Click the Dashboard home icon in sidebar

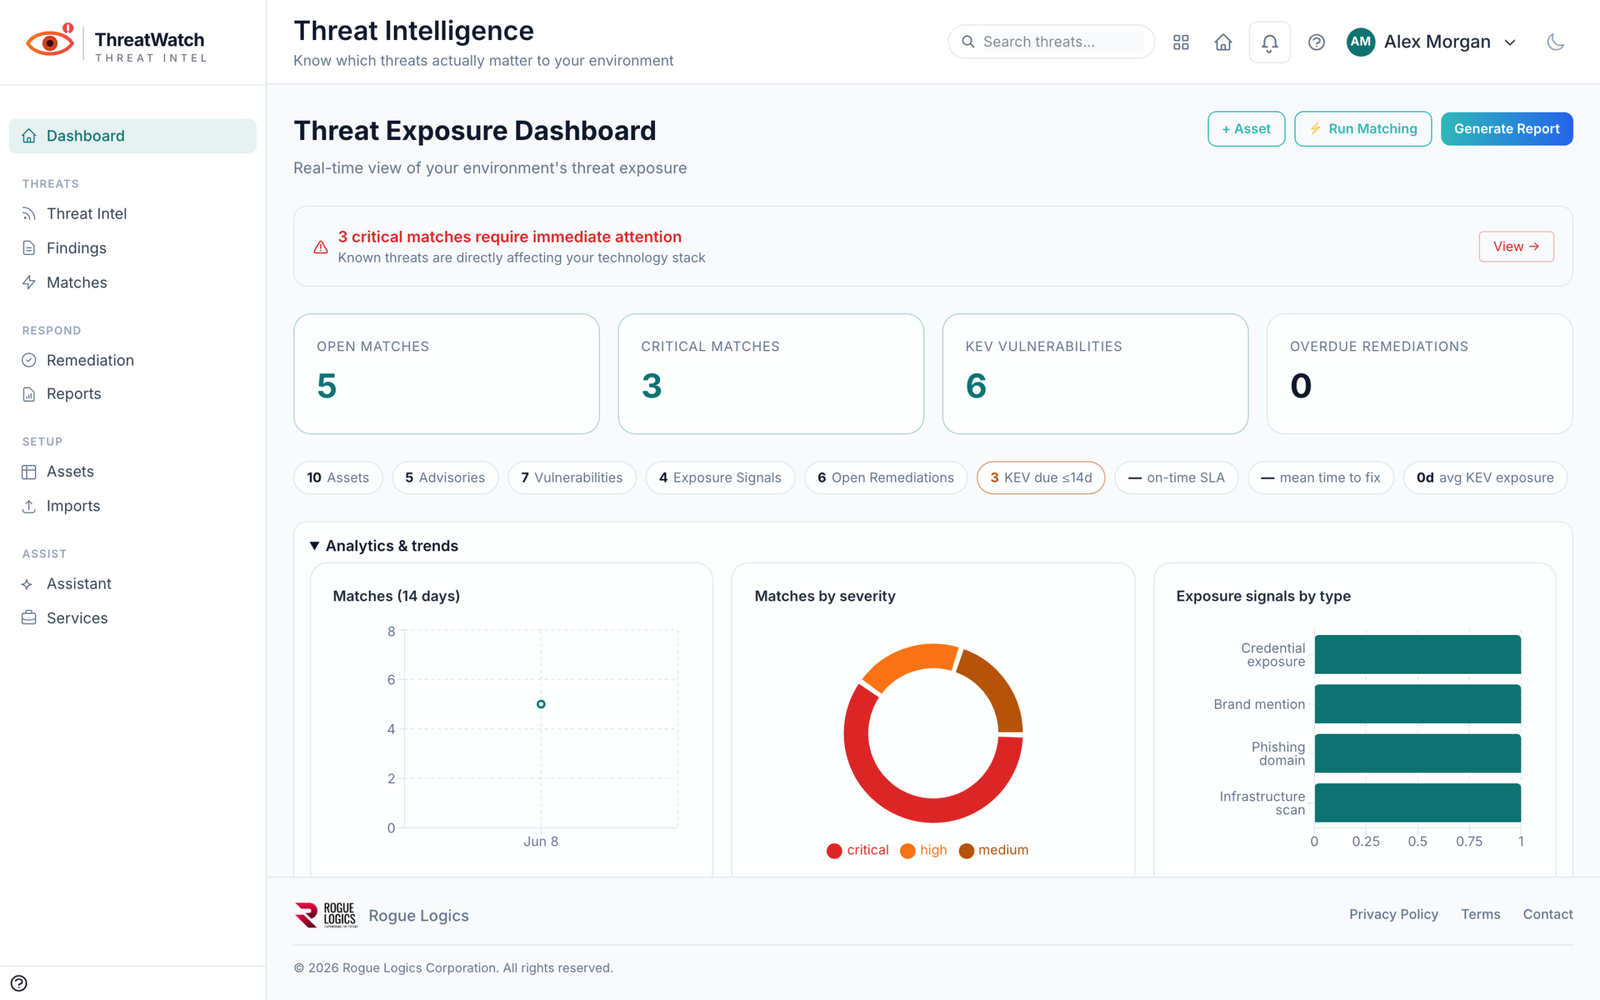[29, 136]
